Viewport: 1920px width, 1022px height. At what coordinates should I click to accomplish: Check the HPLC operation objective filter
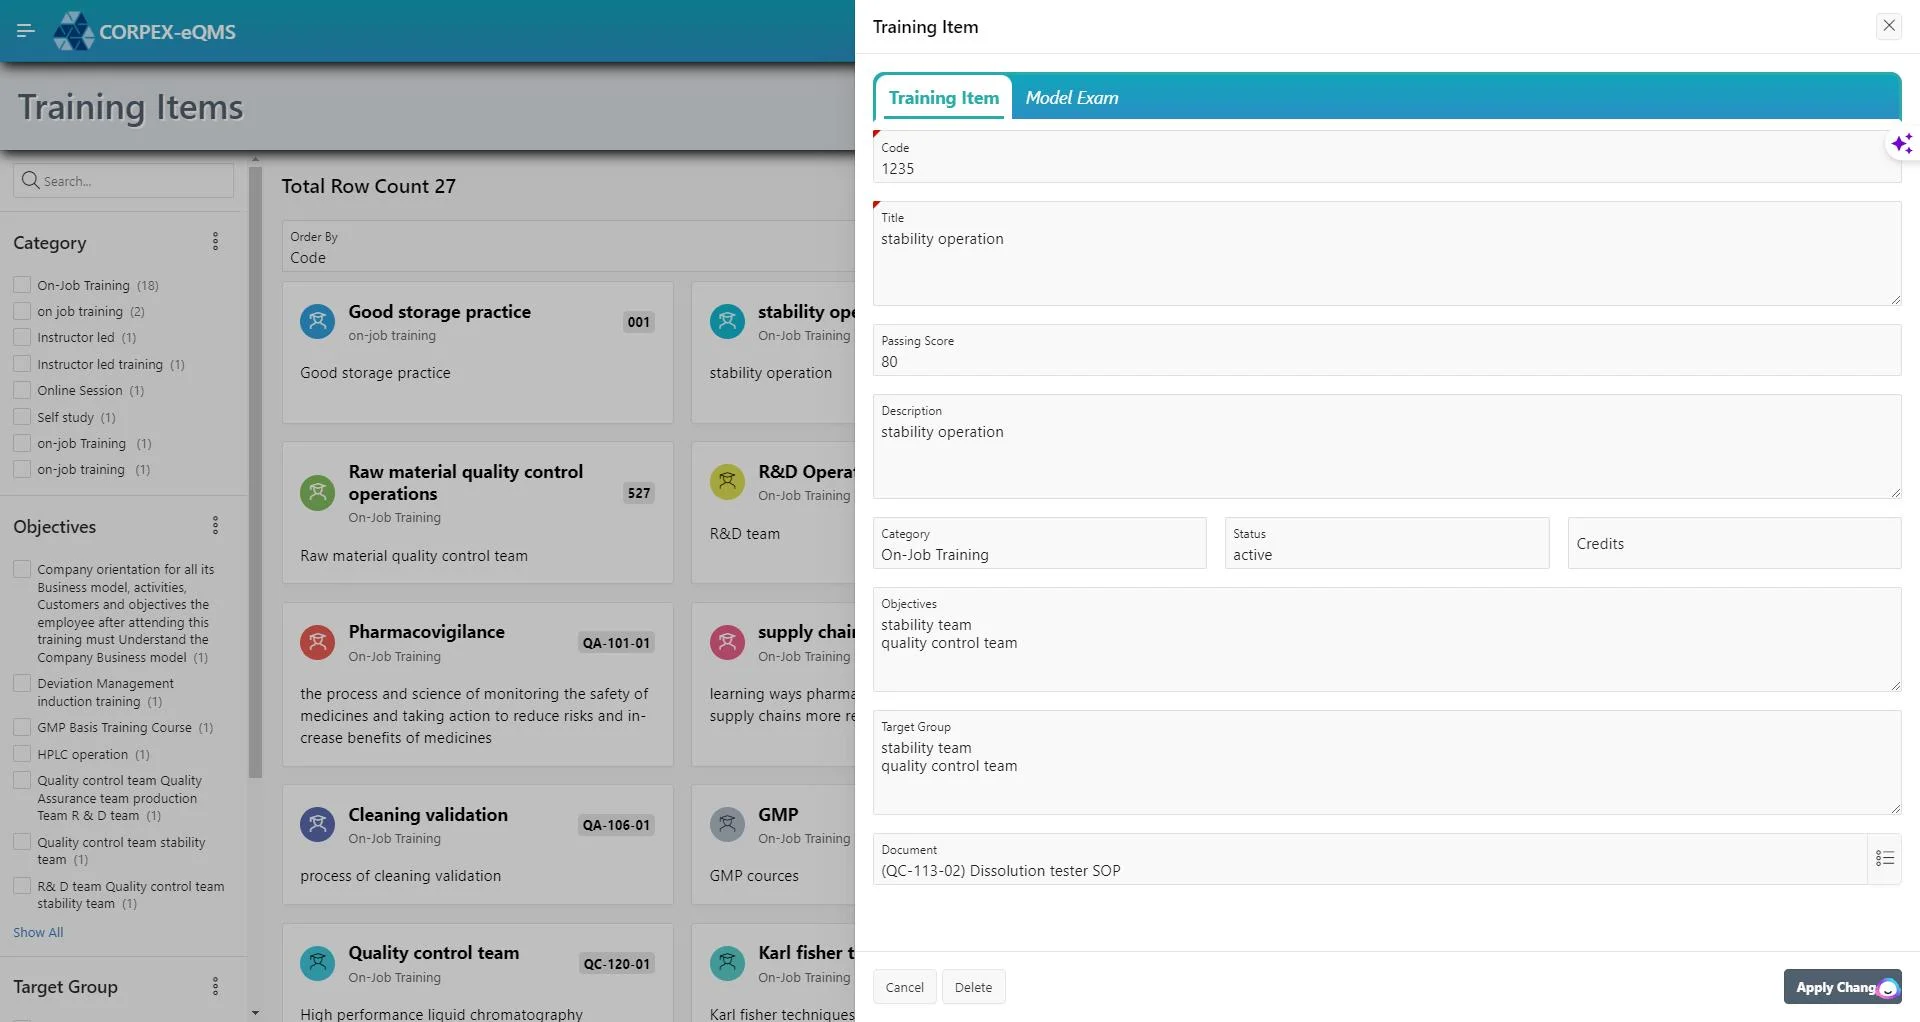pos(21,753)
